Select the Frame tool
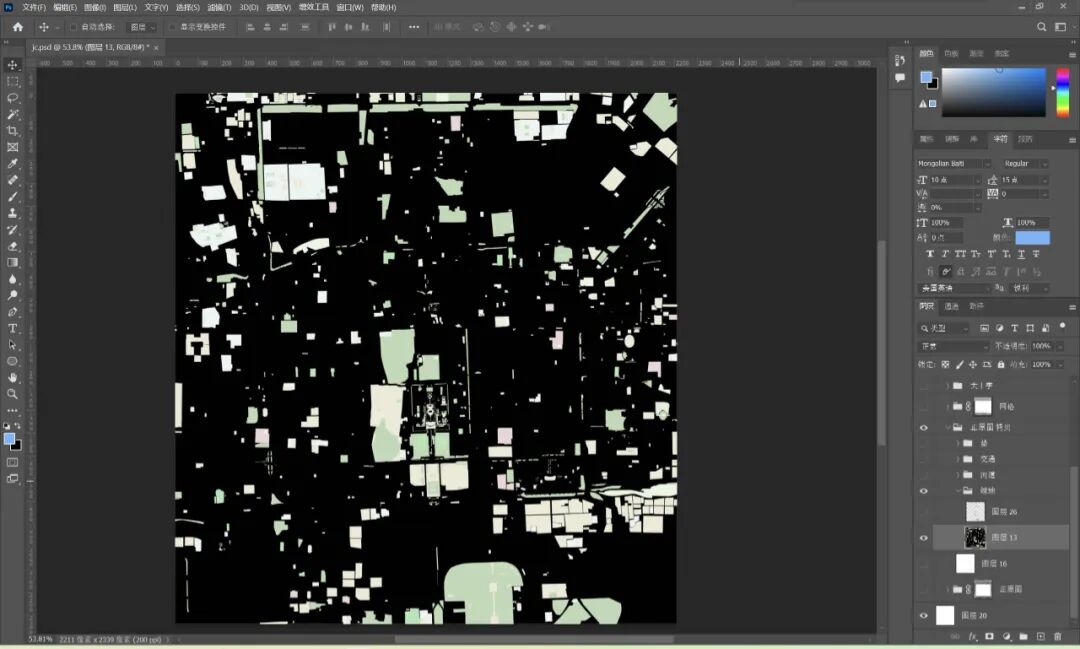This screenshot has width=1080, height=649. point(12,147)
